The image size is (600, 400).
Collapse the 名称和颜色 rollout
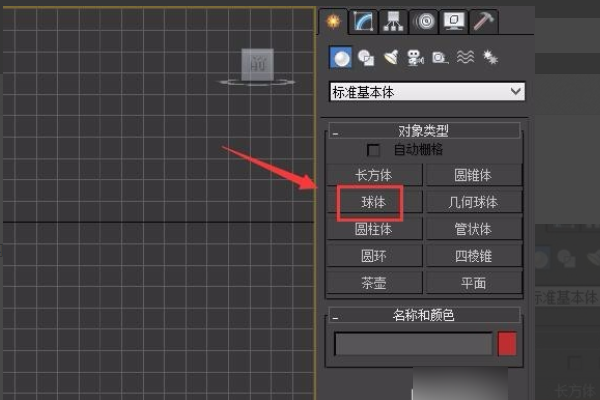click(424, 315)
